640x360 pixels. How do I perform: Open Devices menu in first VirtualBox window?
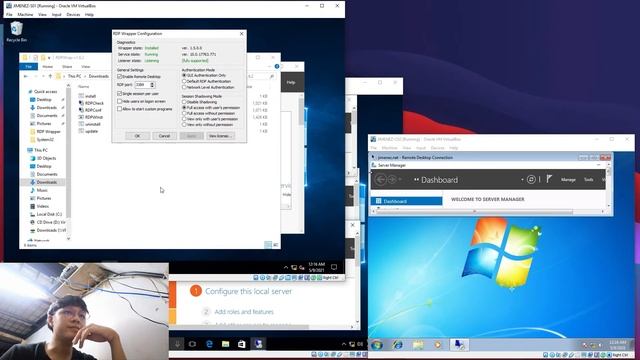click(73, 14)
